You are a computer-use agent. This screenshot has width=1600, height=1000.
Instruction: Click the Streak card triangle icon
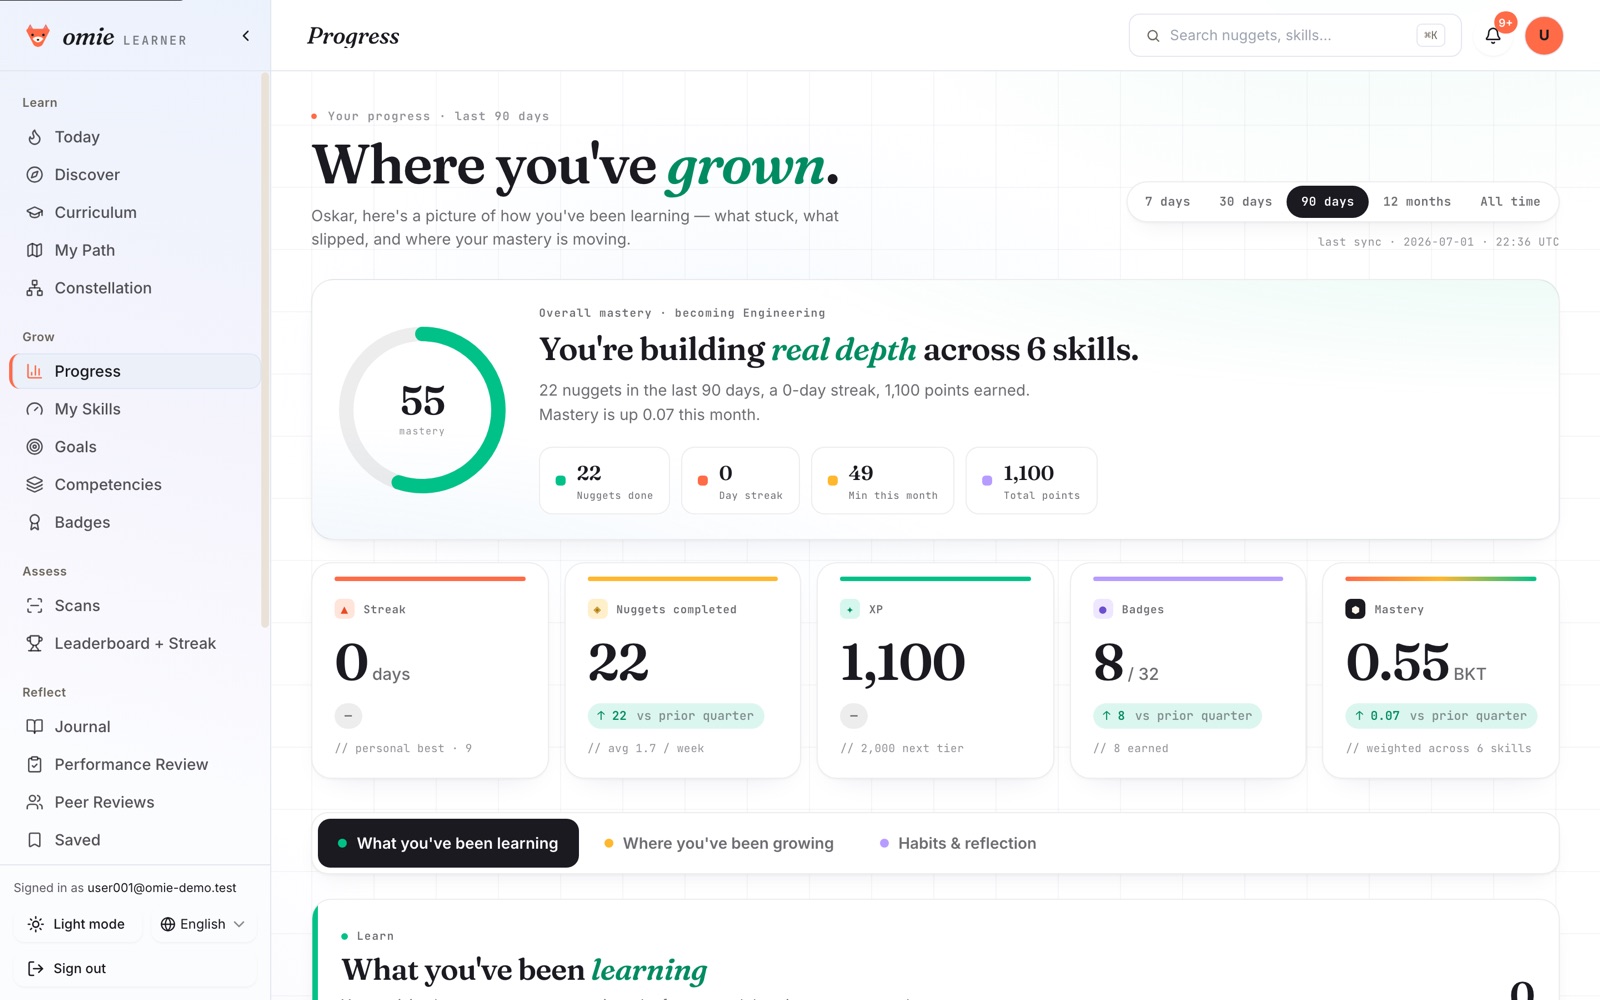[345, 609]
